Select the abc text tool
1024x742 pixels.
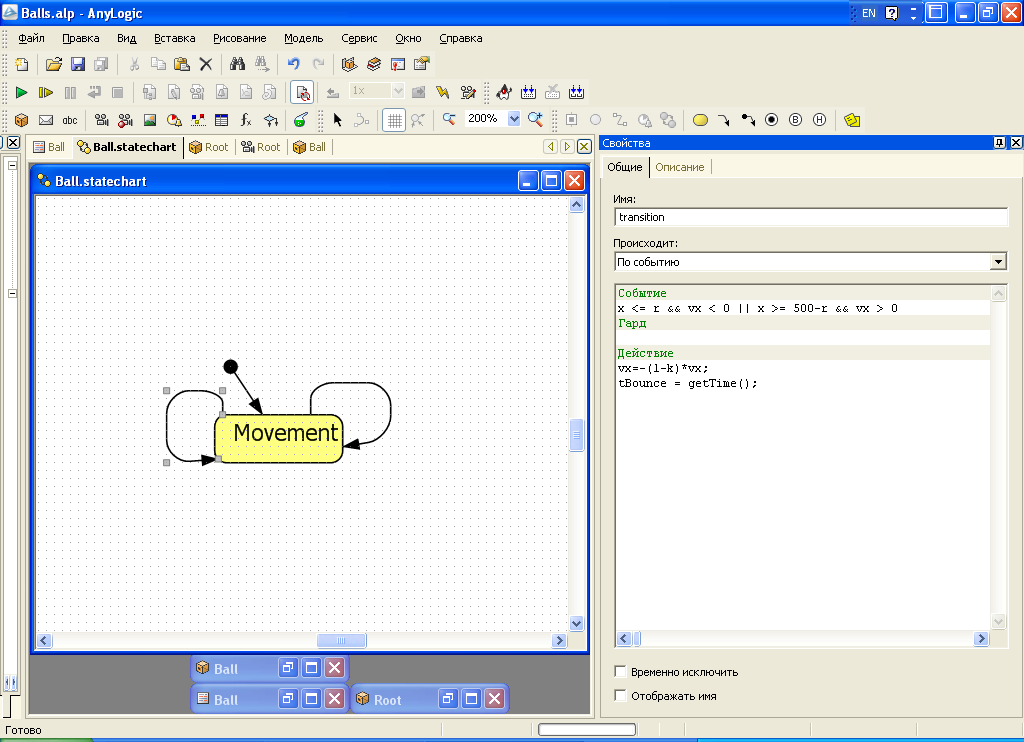click(x=70, y=120)
